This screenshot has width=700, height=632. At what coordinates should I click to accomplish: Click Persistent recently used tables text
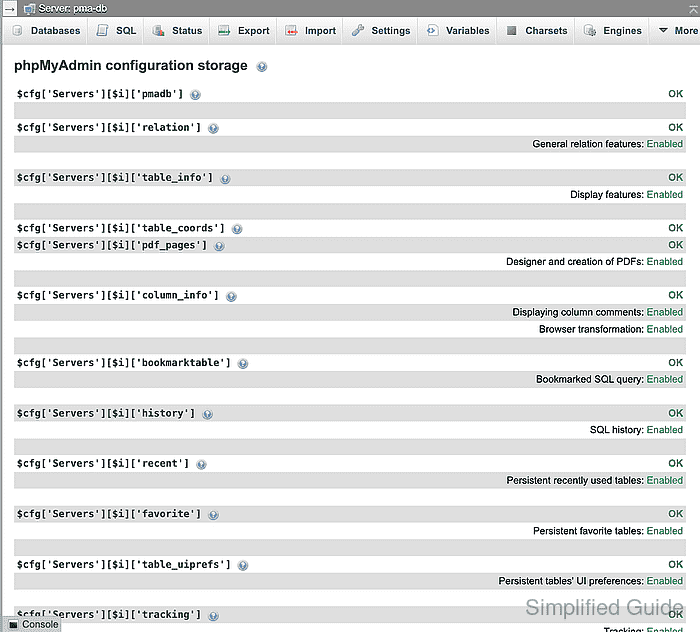[575, 480]
